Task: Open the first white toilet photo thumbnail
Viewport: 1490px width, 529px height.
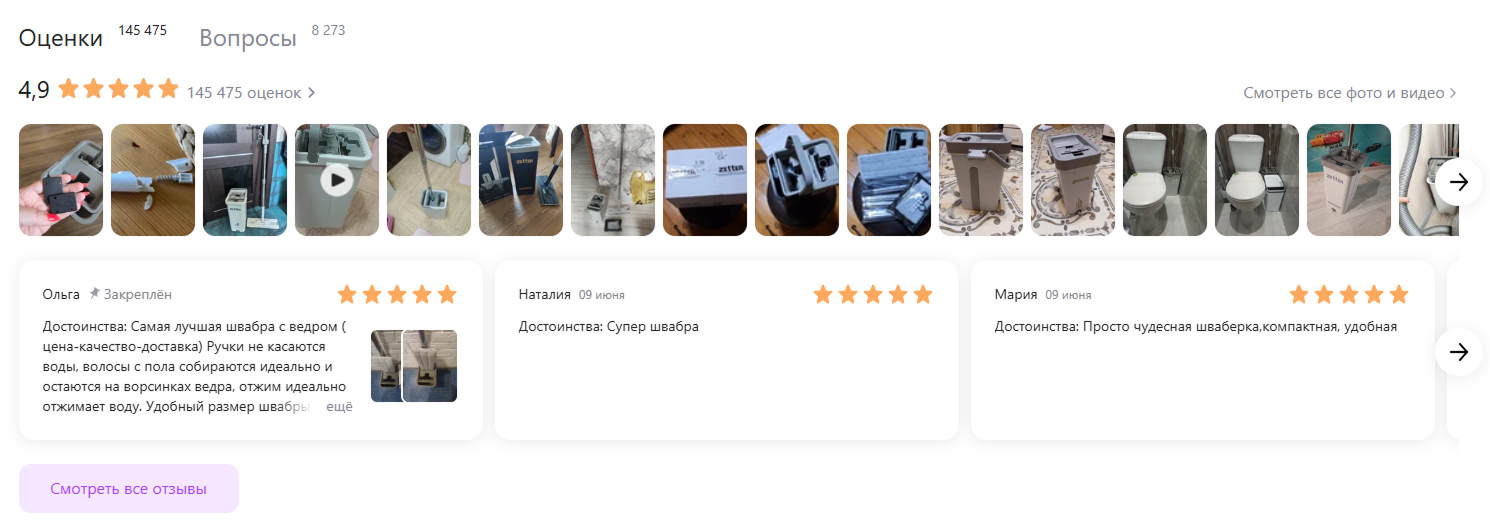Action: click(1165, 180)
